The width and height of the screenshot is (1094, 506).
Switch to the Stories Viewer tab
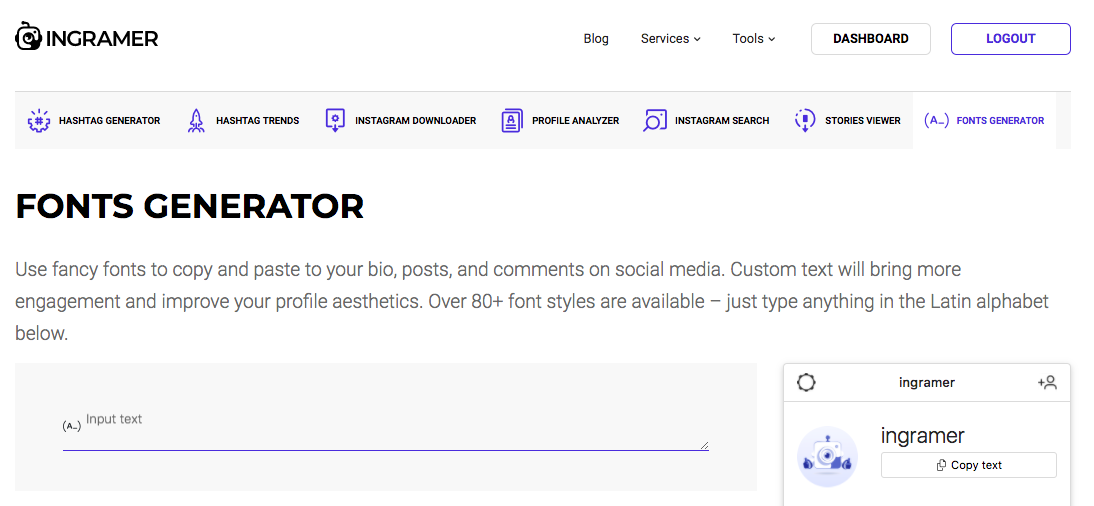tap(847, 120)
